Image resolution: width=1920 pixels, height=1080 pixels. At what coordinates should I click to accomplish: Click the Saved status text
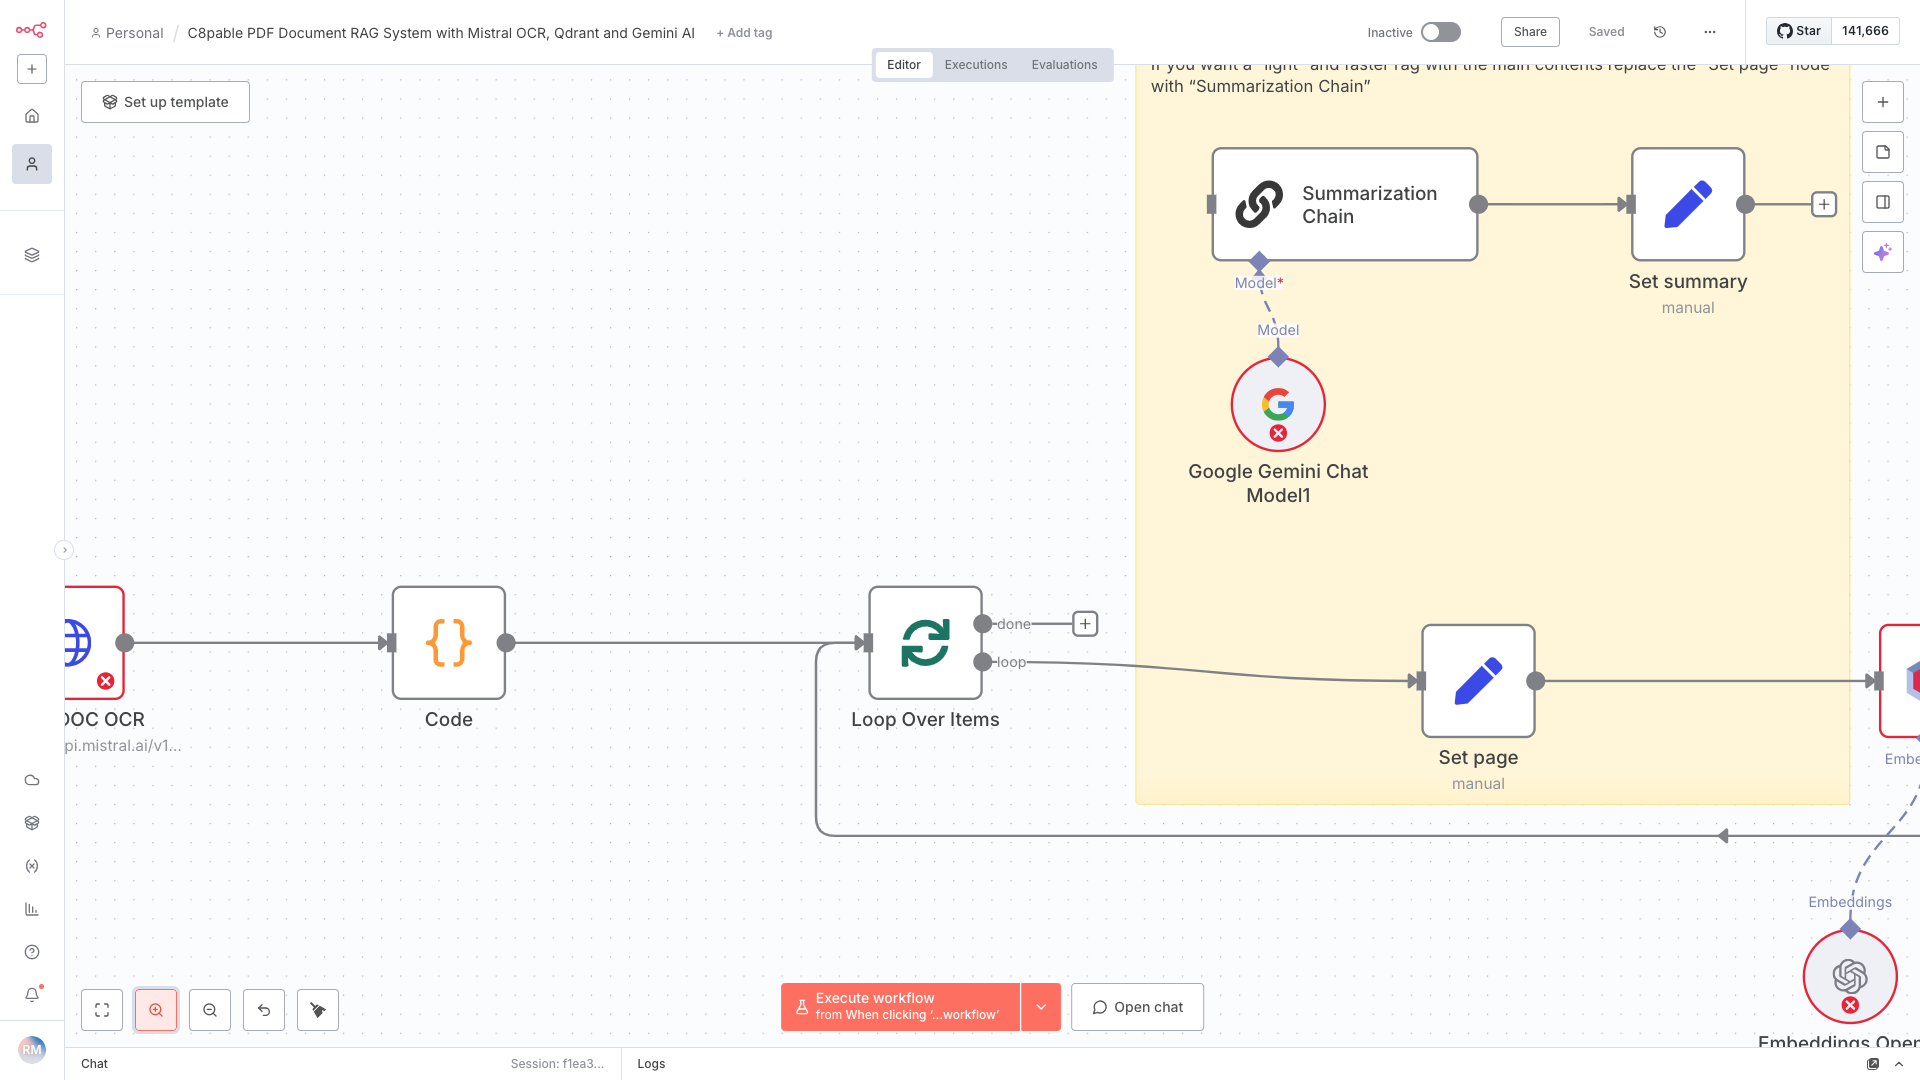1606,32
